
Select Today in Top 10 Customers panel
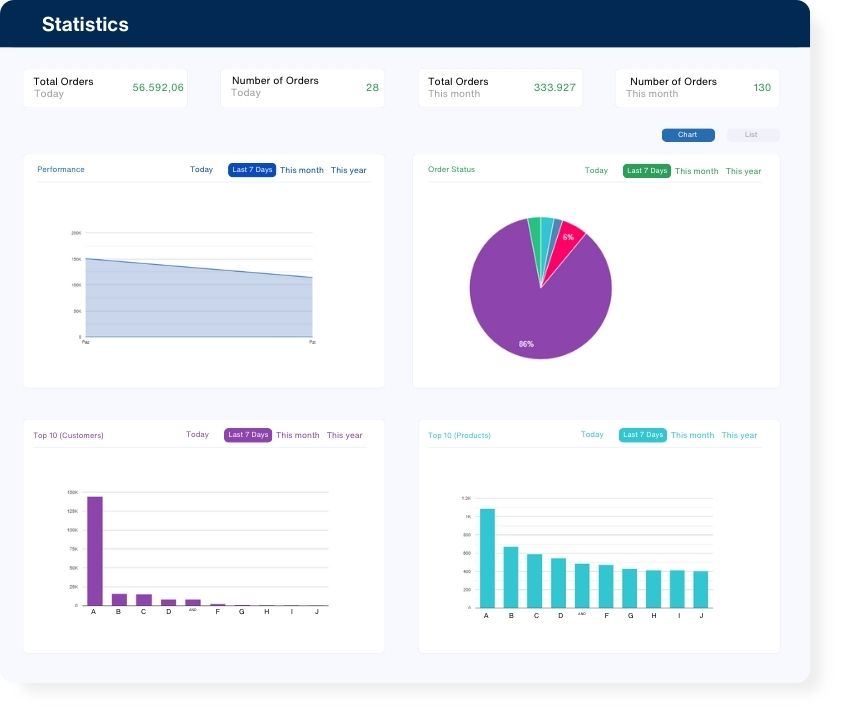[x=197, y=435]
